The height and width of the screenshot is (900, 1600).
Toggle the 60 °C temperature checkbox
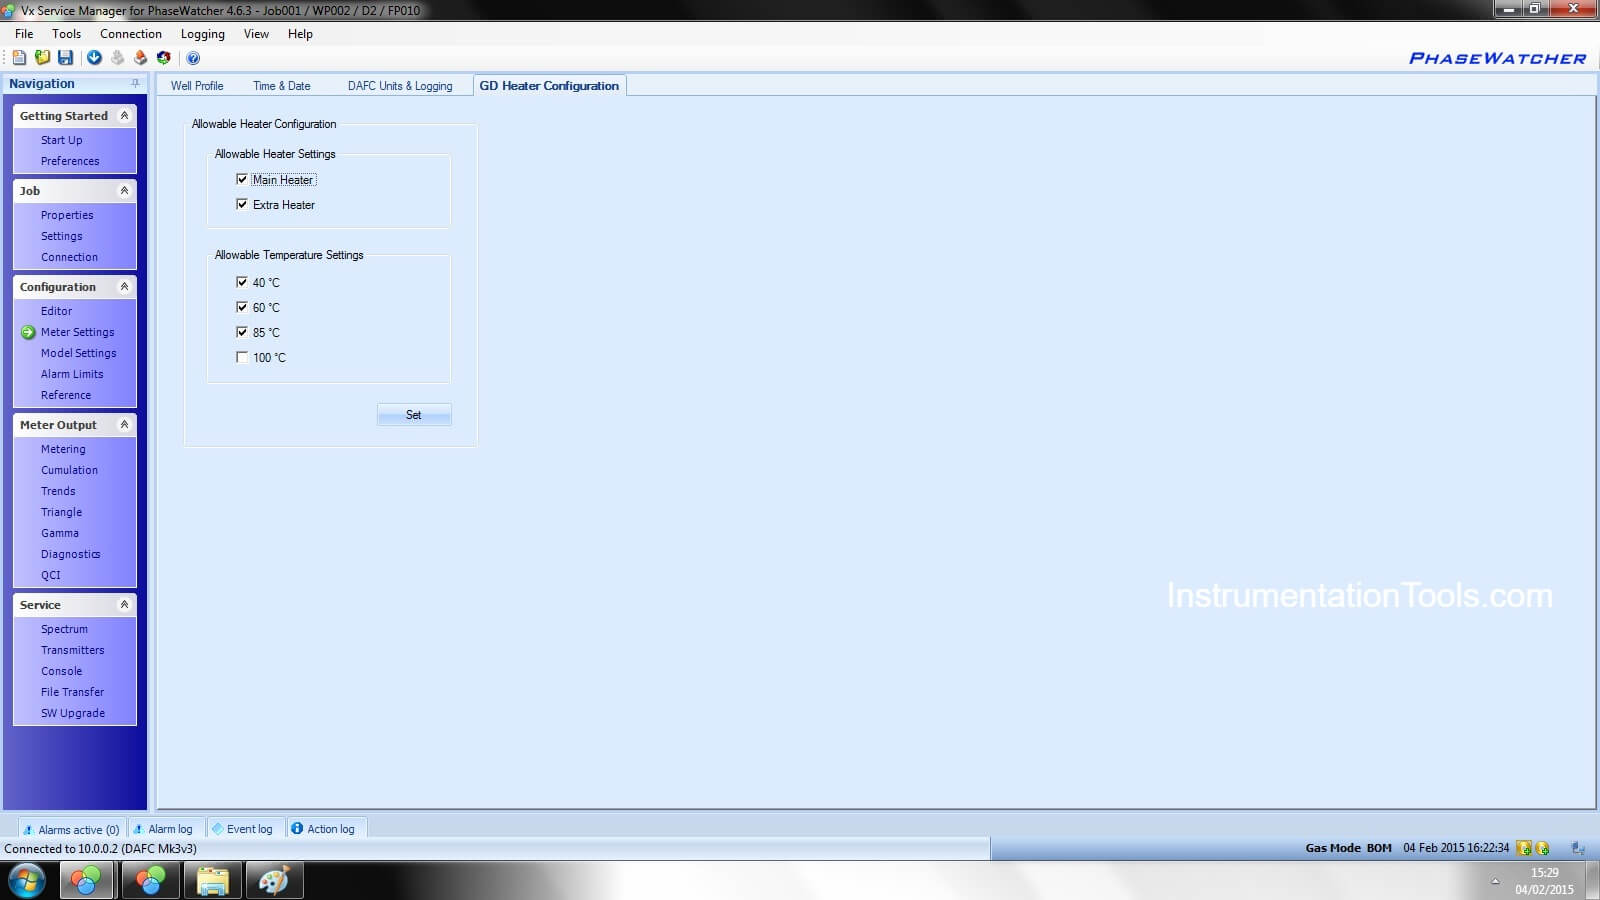pos(241,307)
